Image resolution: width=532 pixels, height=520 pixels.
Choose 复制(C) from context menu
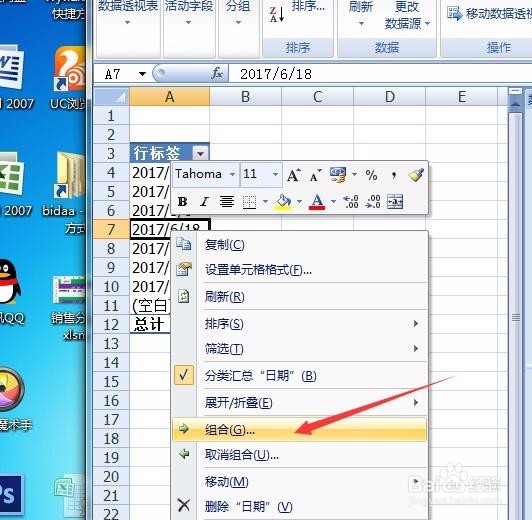299,245
